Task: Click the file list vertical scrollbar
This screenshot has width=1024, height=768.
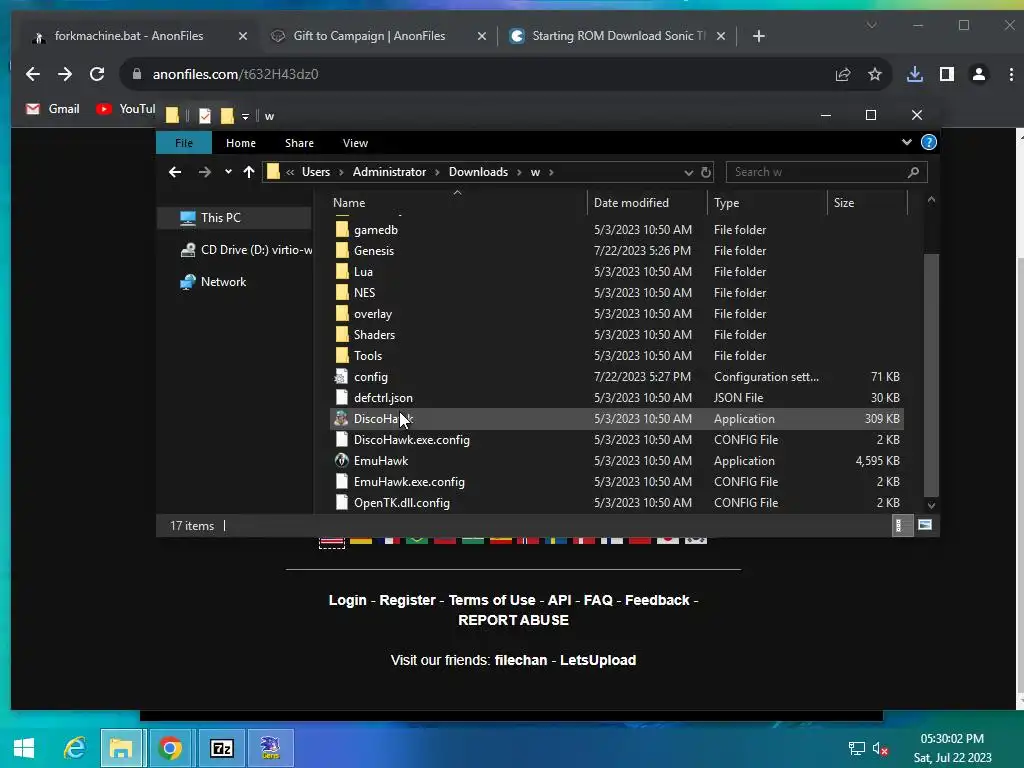Action: tap(931, 375)
